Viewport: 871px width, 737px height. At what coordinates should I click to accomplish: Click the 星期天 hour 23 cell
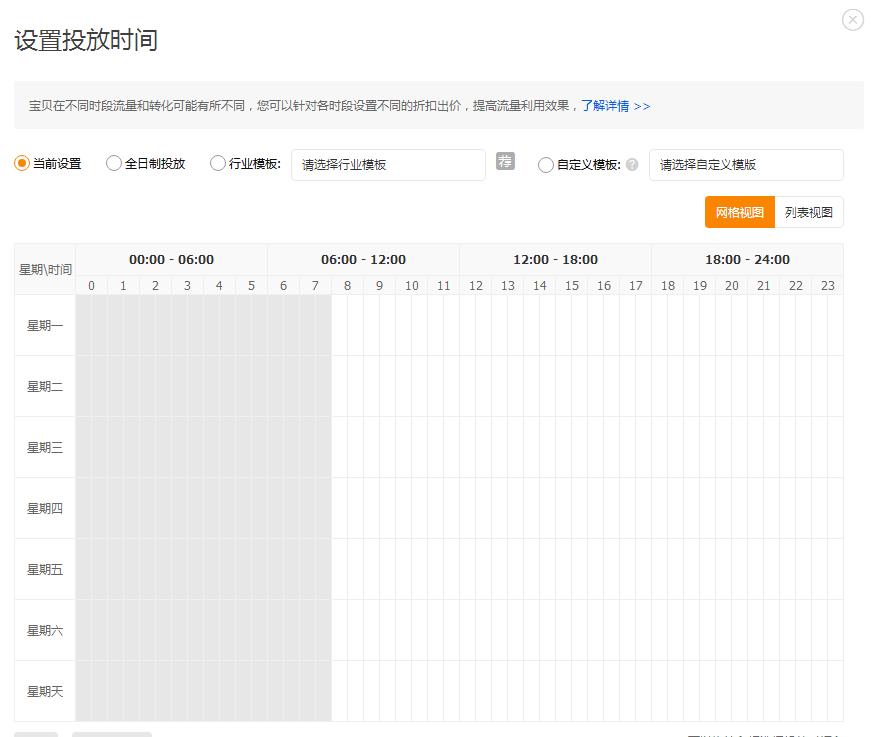[x=827, y=690]
